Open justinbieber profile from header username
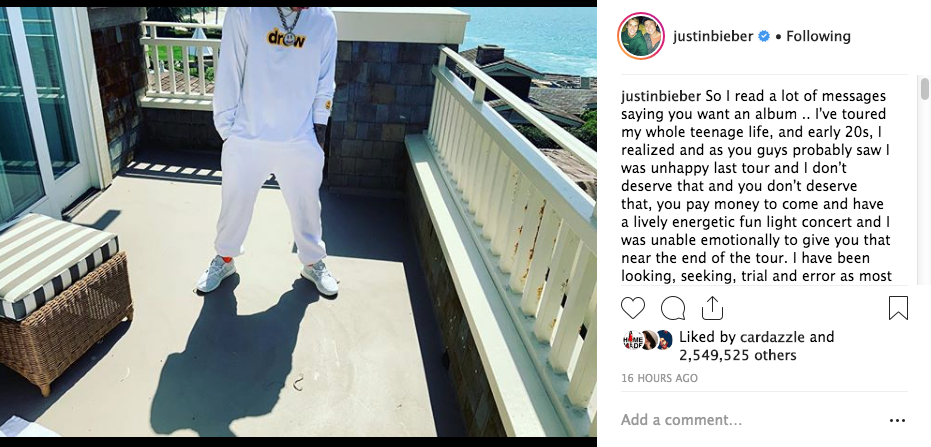This screenshot has width=931, height=447. click(713, 36)
